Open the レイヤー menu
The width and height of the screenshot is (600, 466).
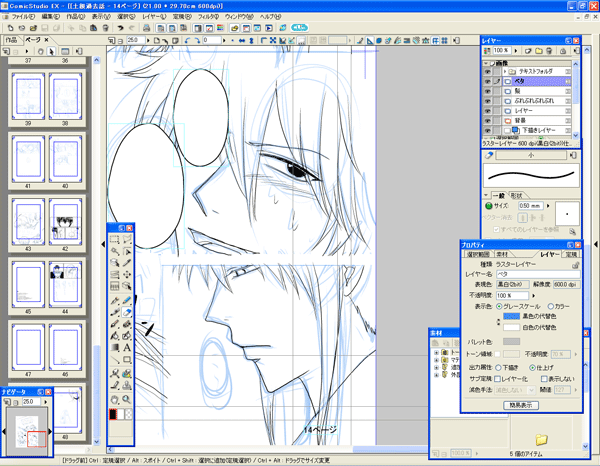[x=154, y=17]
